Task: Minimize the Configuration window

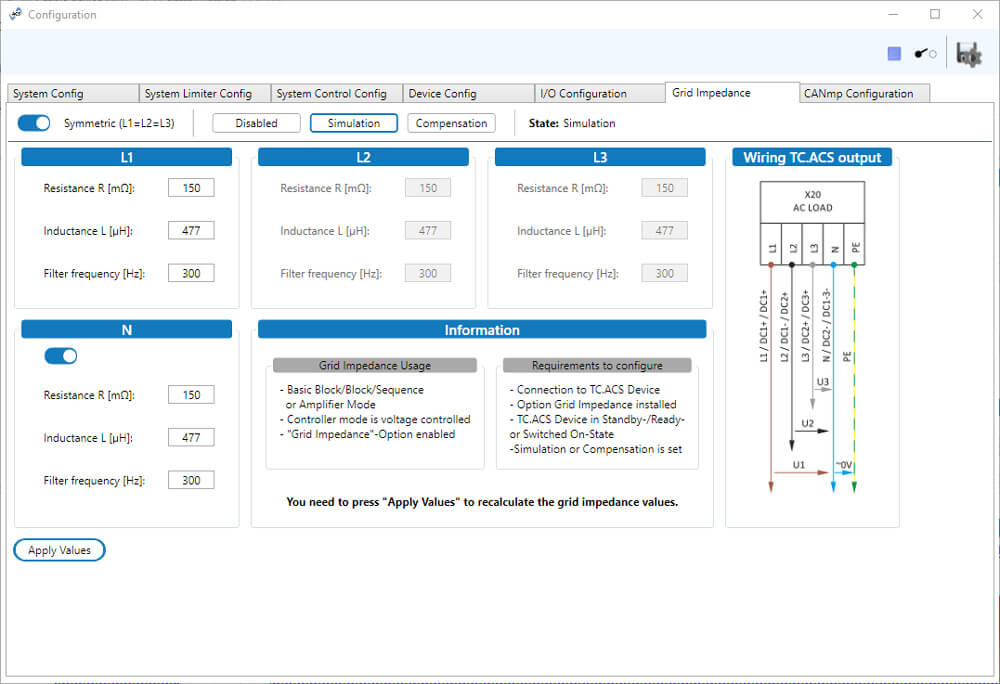Action: tap(891, 14)
